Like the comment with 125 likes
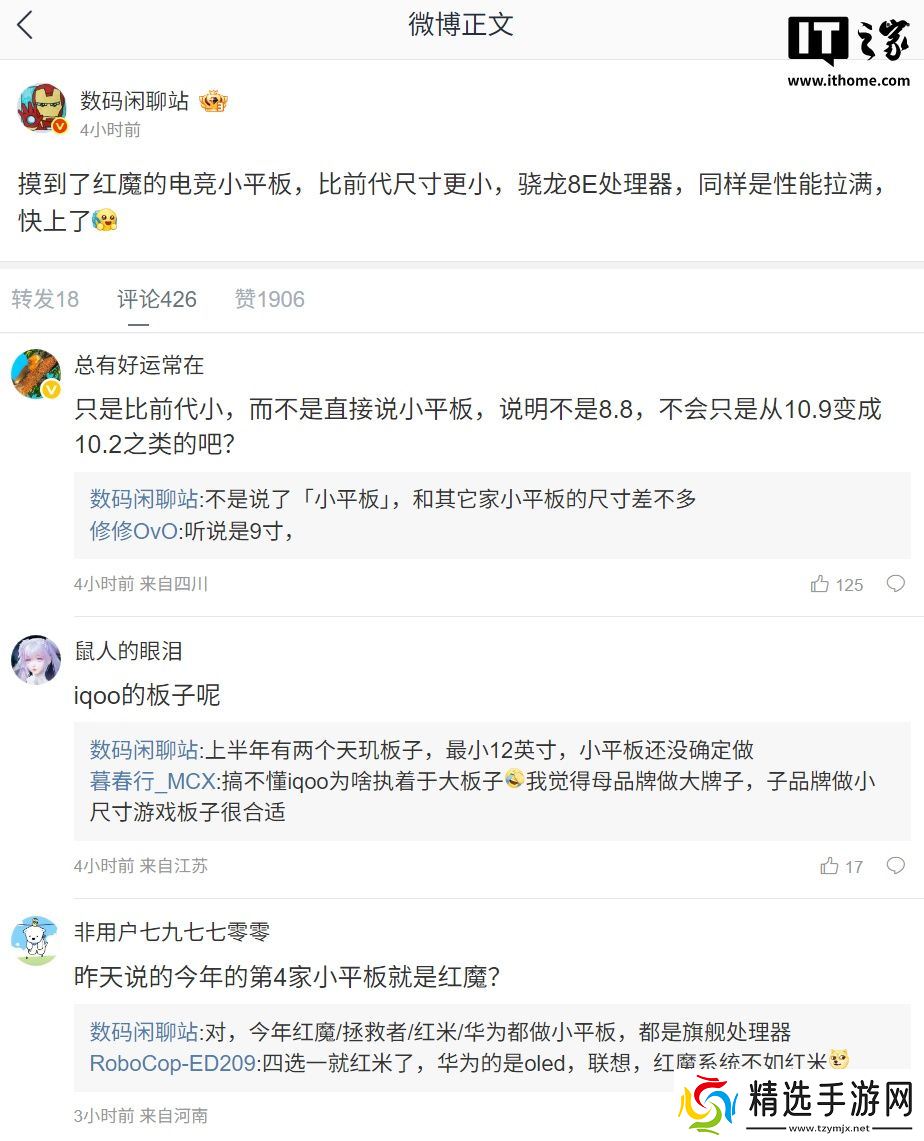This screenshot has width=924, height=1141. coord(820,584)
